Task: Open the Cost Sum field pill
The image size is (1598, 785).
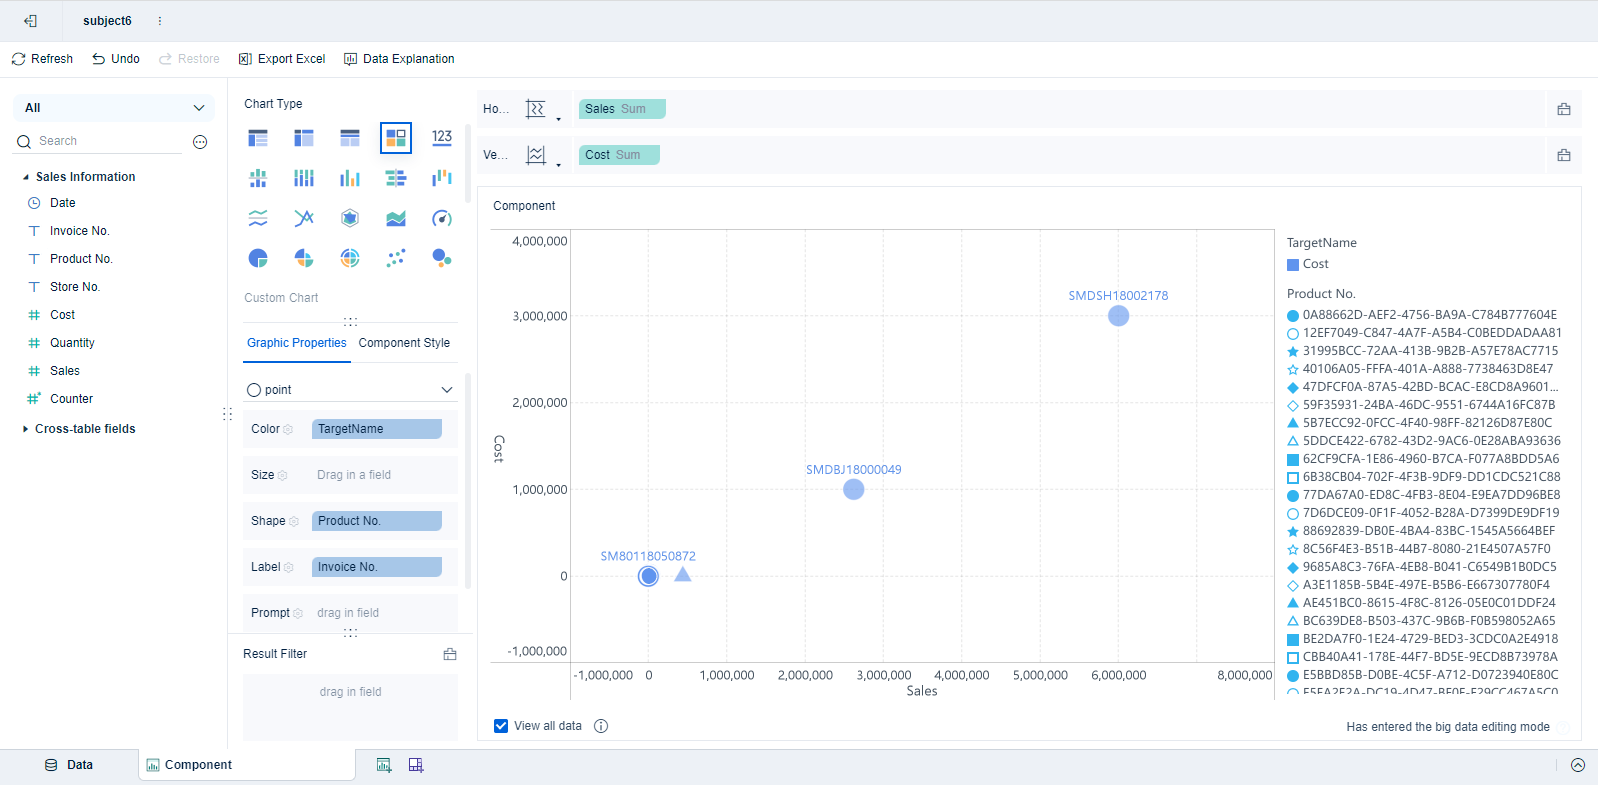Action: tap(619, 155)
